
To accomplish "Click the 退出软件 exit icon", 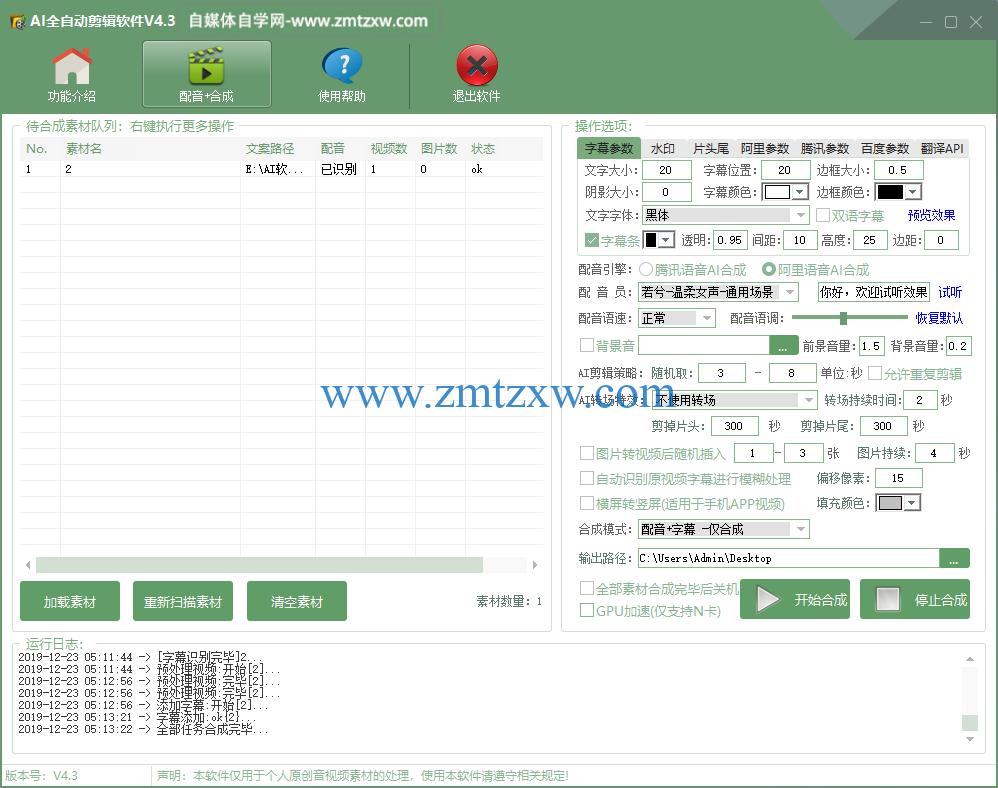I will click(x=476, y=67).
